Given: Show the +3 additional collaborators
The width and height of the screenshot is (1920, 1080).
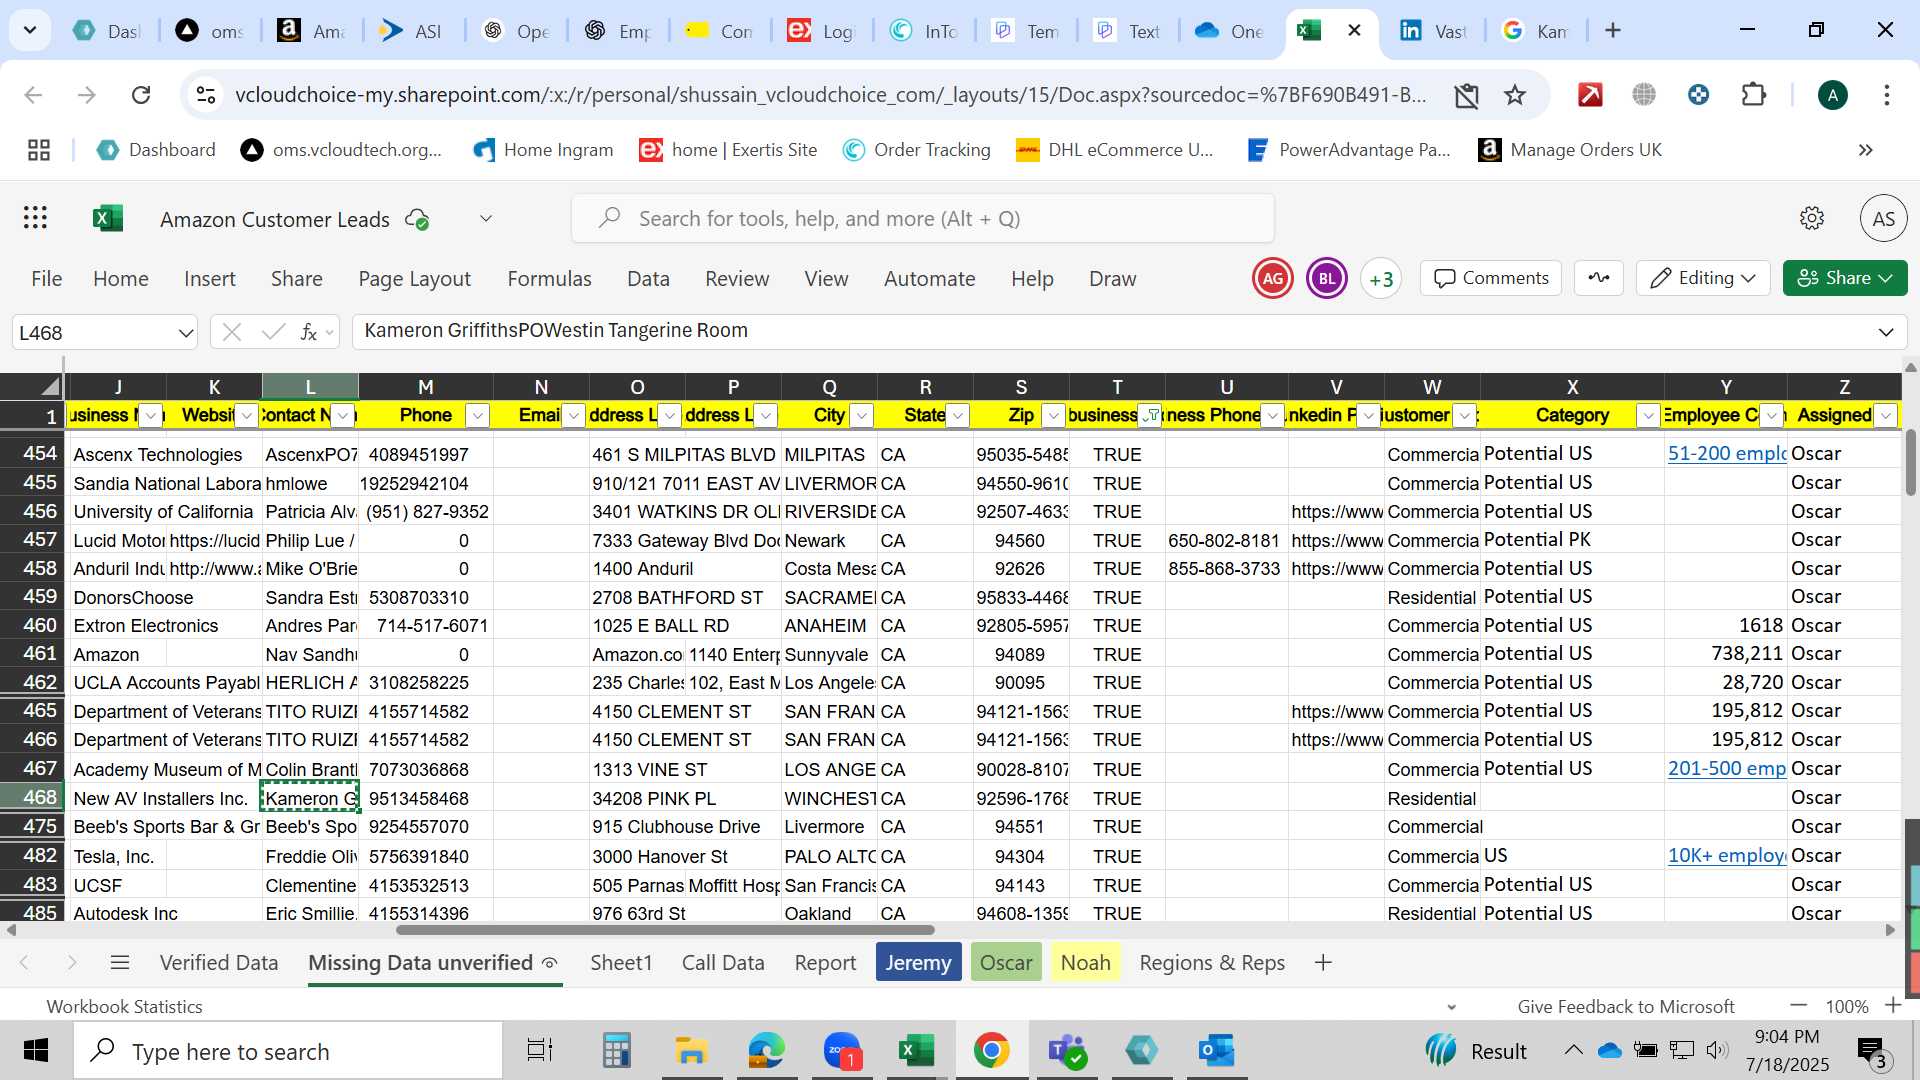Looking at the screenshot, I should tap(1381, 279).
